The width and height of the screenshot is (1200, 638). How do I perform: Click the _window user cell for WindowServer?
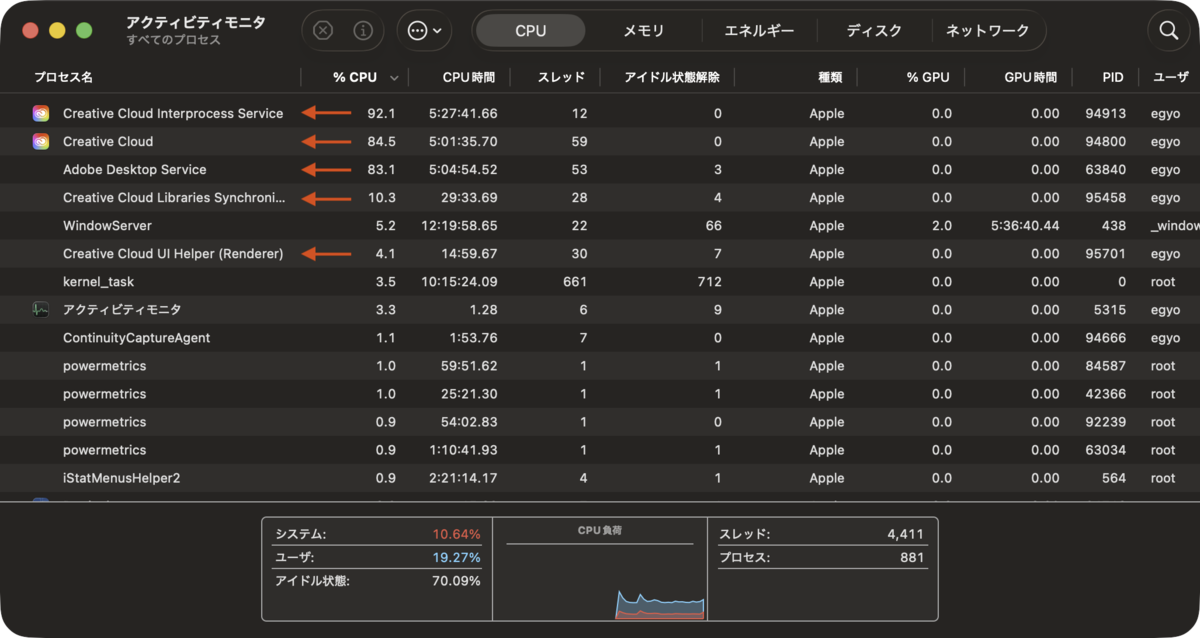[1175, 225]
